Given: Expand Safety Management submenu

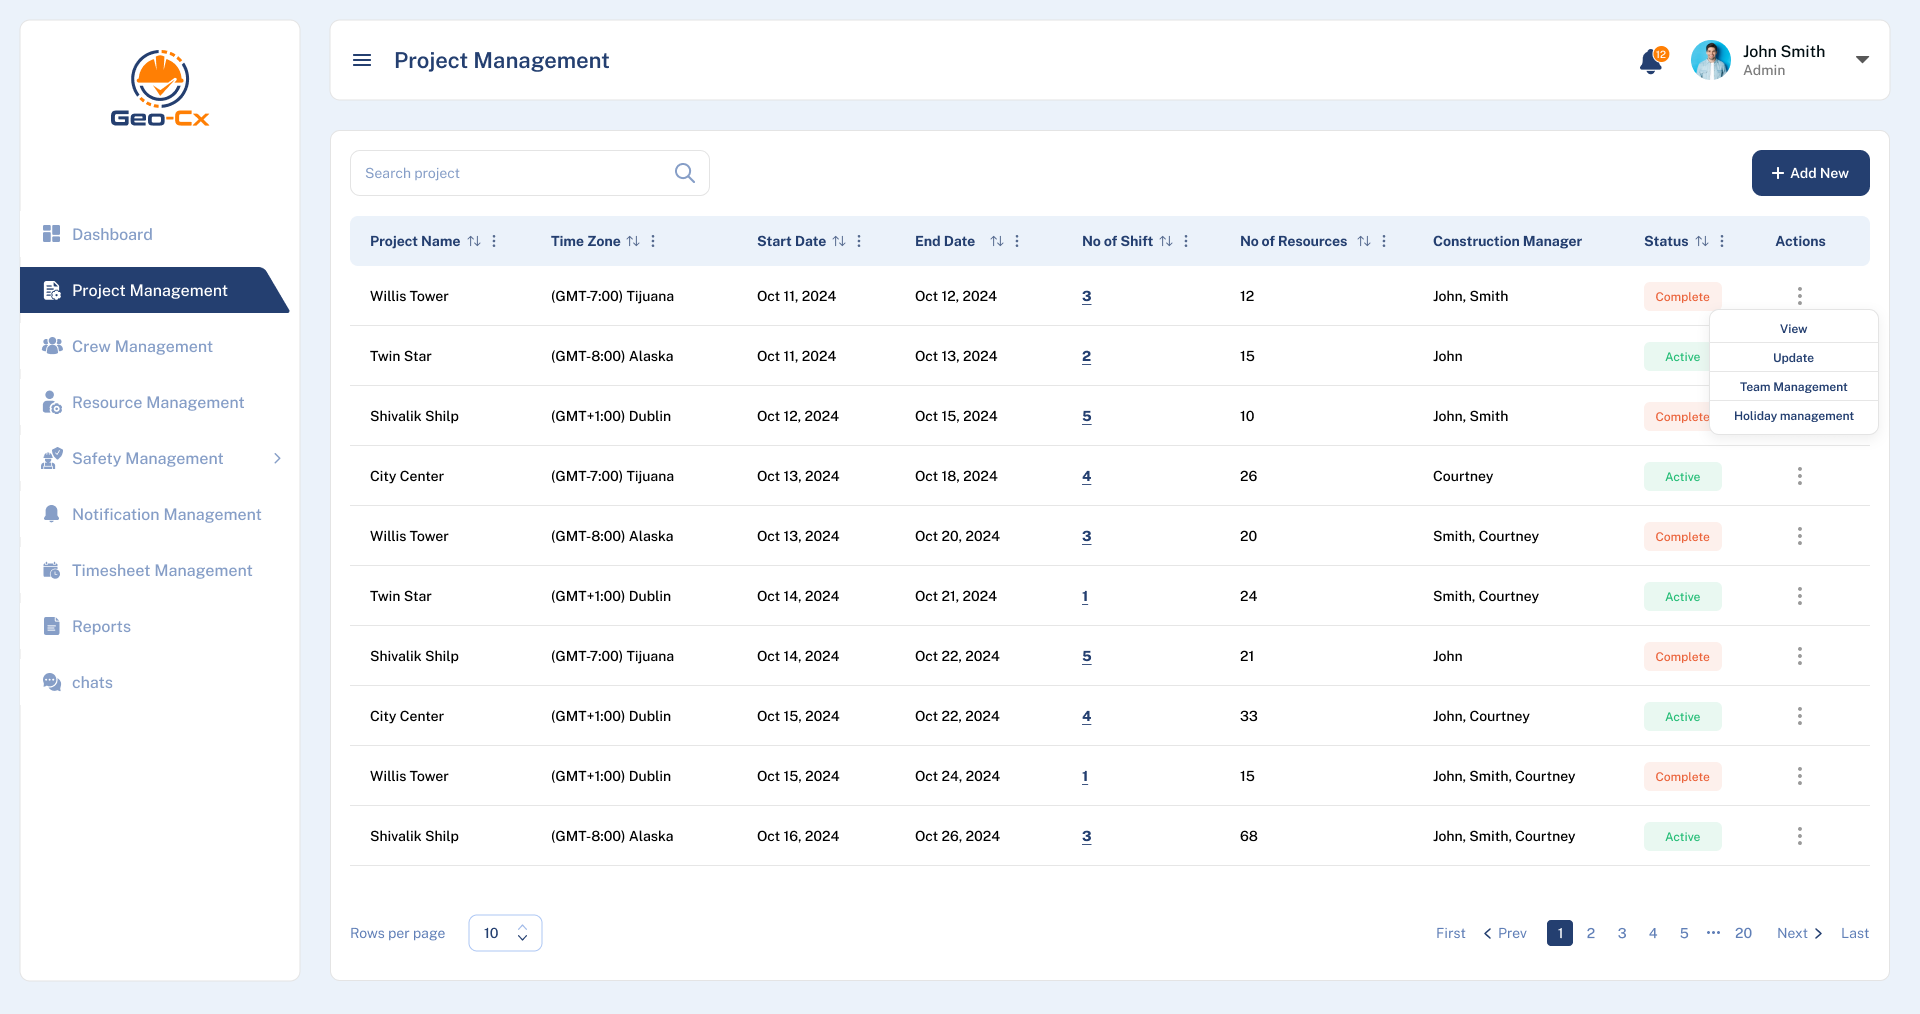Looking at the screenshot, I should (277, 458).
